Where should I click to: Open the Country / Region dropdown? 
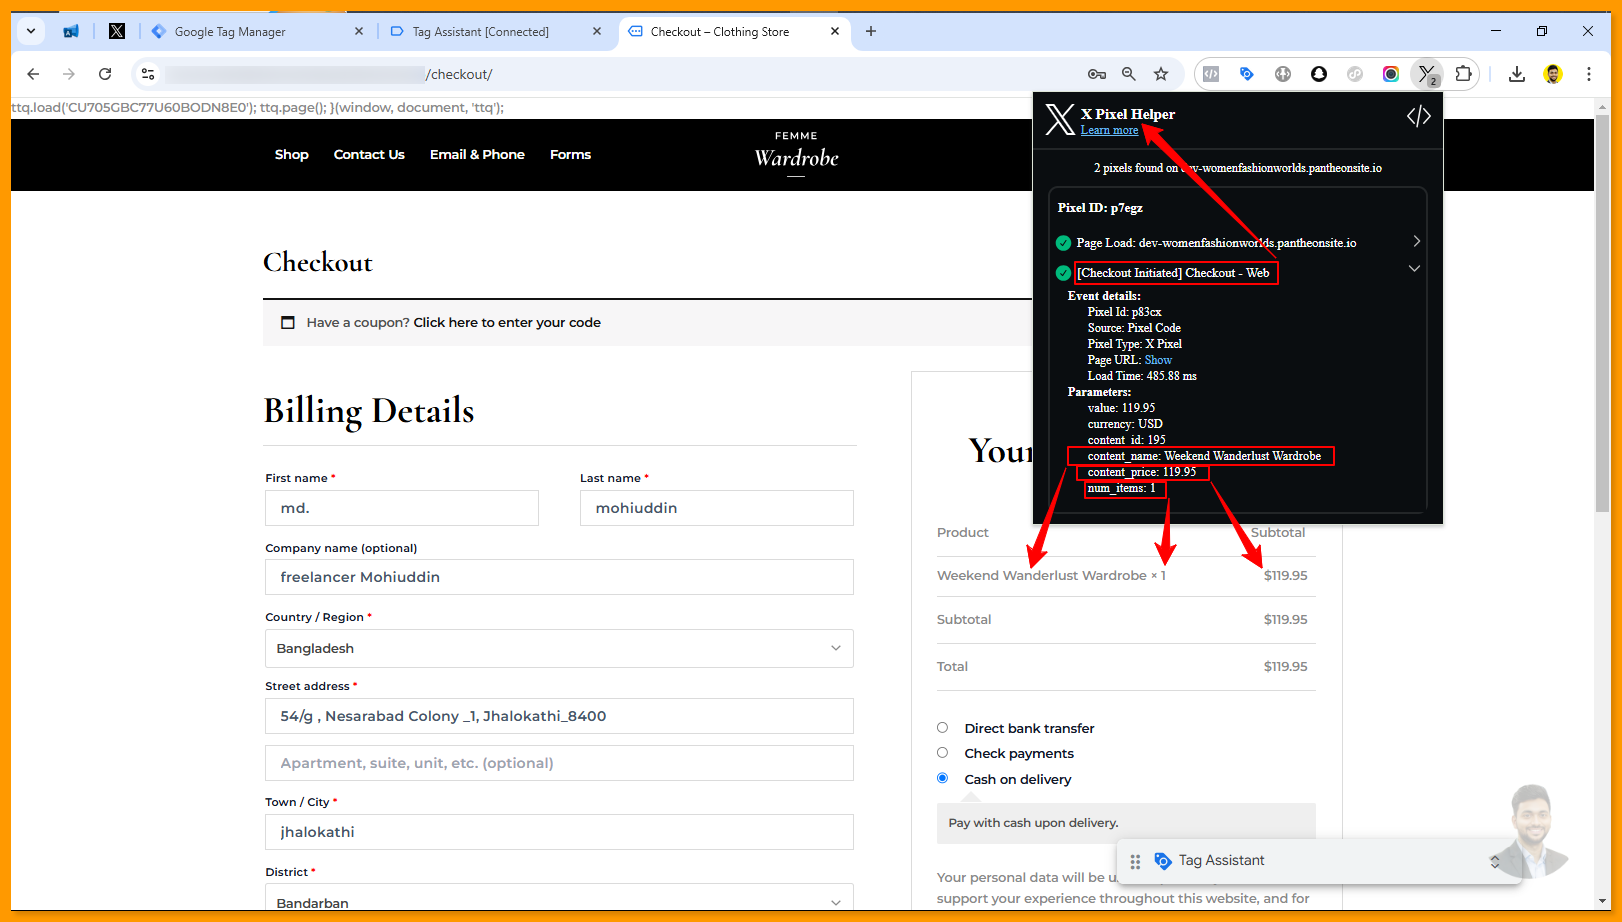(x=559, y=648)
